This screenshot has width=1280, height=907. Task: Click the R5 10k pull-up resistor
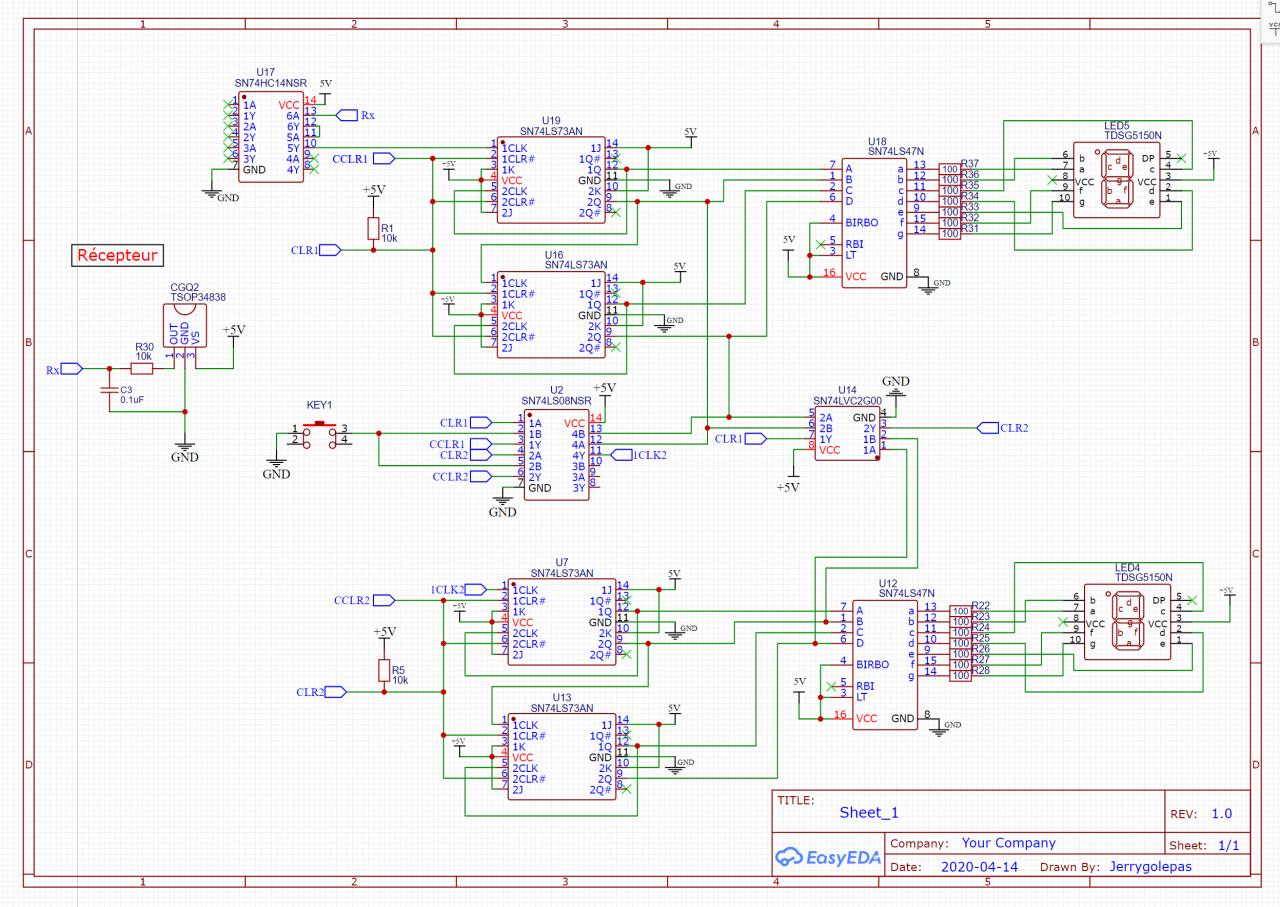pyautogui.click(x=384, y=671)
